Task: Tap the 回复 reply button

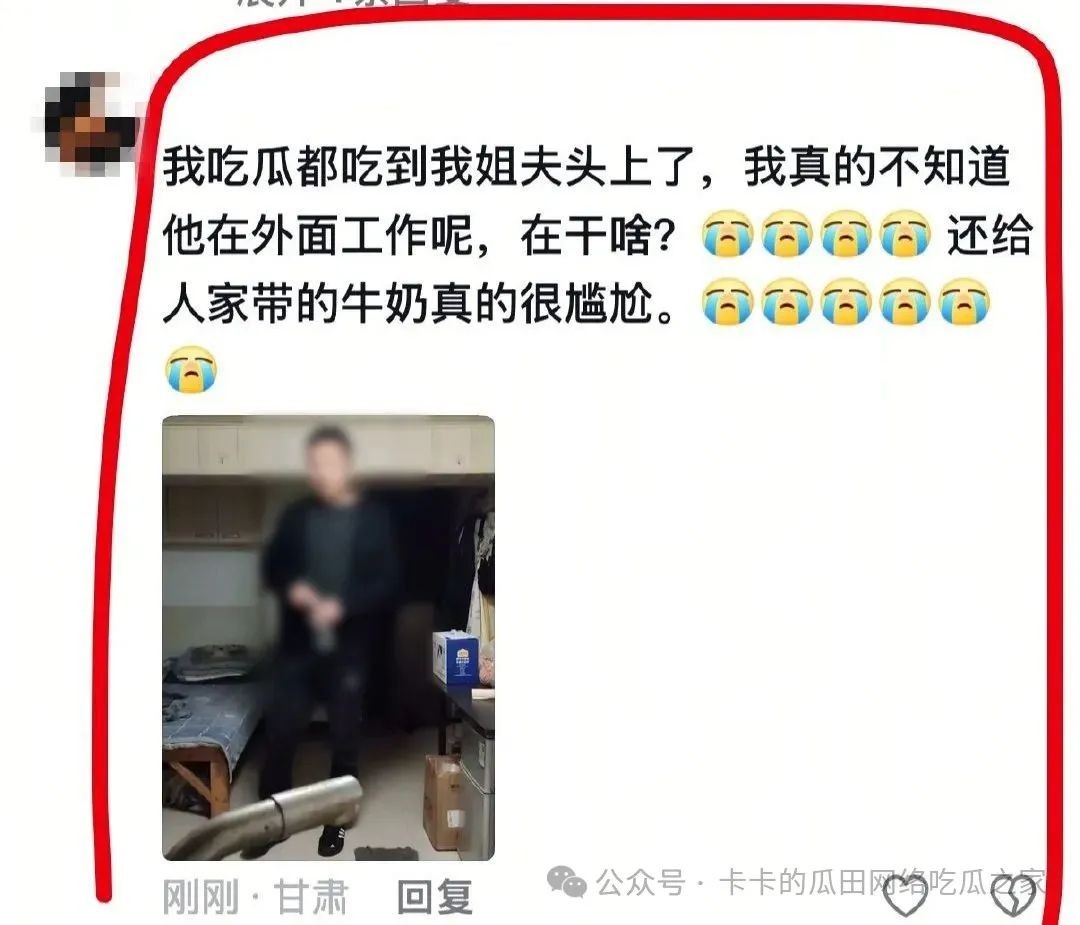Action: 435,897
